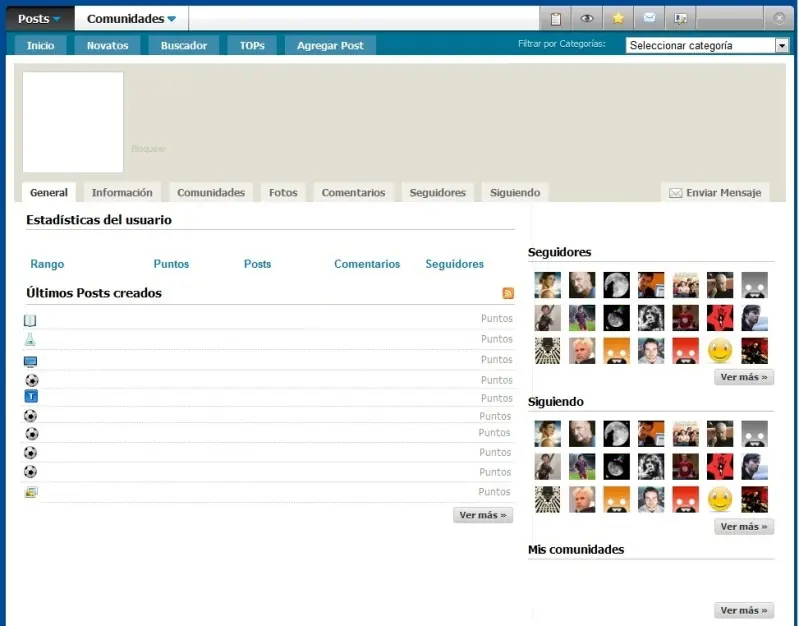
Task: Click the Rango statistic link
Action: pyautogui.click(x=47, y=264)
